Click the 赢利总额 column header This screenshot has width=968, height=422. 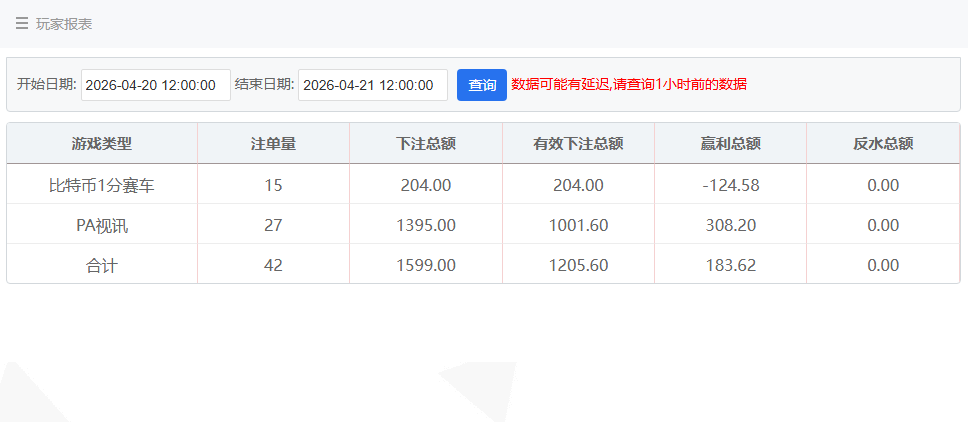730,143
